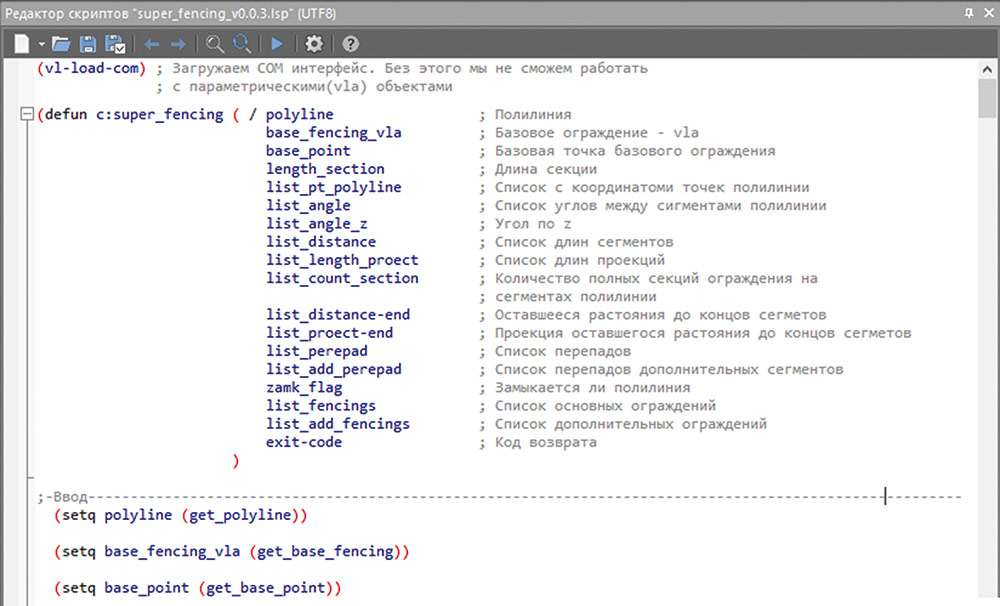Click the zamk_flag variable
This screenshot has width=1000, height=606.
[x=304, y=387]
